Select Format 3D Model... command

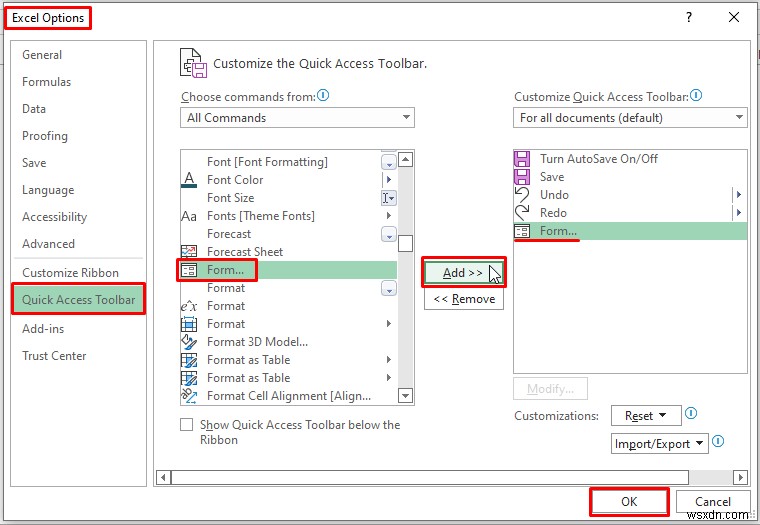coord(288,342)
